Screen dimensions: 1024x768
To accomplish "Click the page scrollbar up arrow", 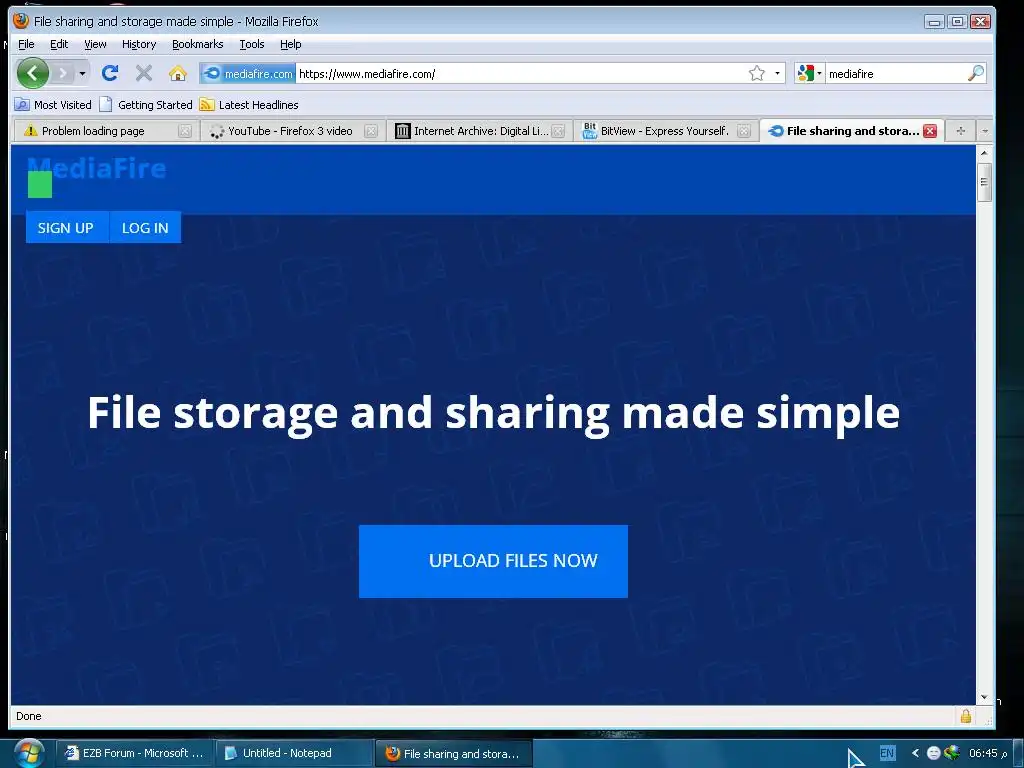I will point(984,152).
